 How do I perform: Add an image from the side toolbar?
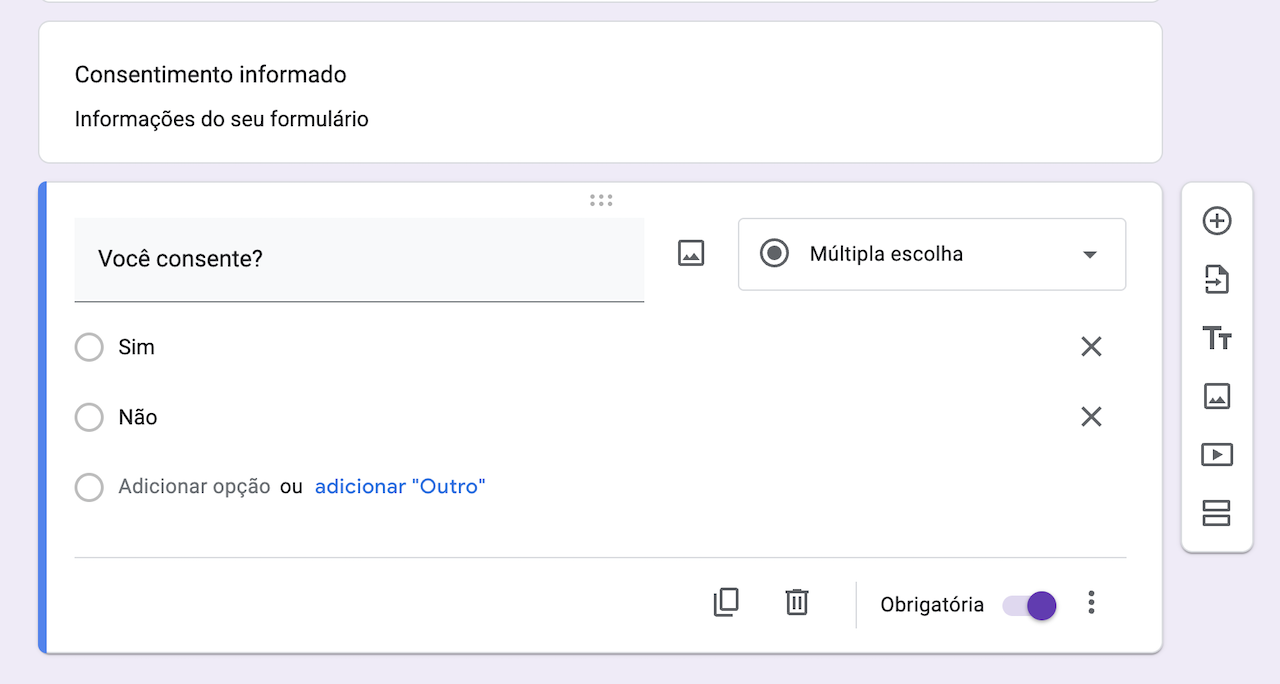(1216, 397)
